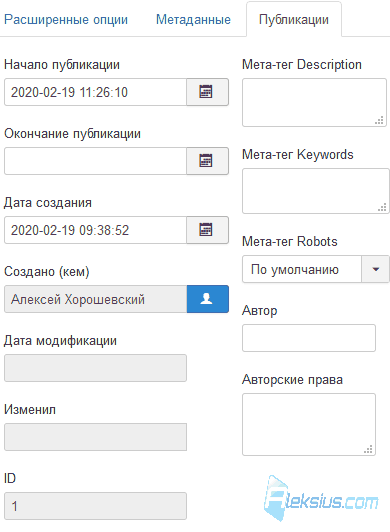Click the empty Окончание публикации field
The height and width of the screenshot is (532, 390).
[x=95, y=161]
